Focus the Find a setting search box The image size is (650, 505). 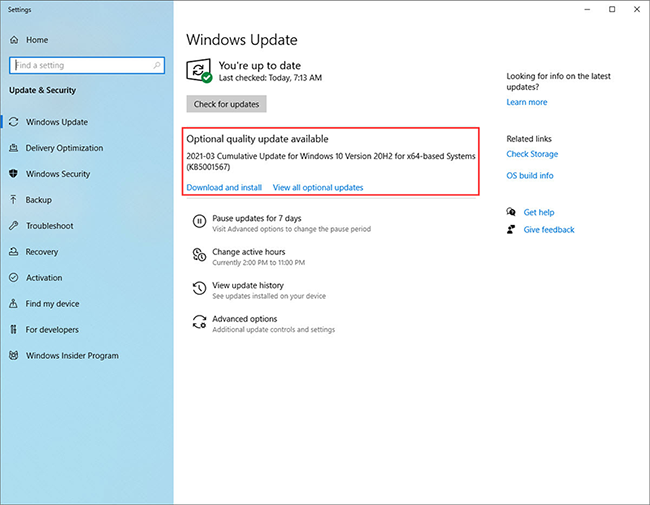click(87, 65)
